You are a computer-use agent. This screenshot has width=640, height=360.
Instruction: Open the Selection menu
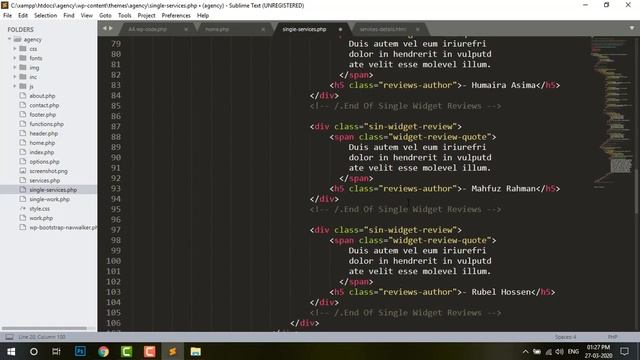click(45, 16)
